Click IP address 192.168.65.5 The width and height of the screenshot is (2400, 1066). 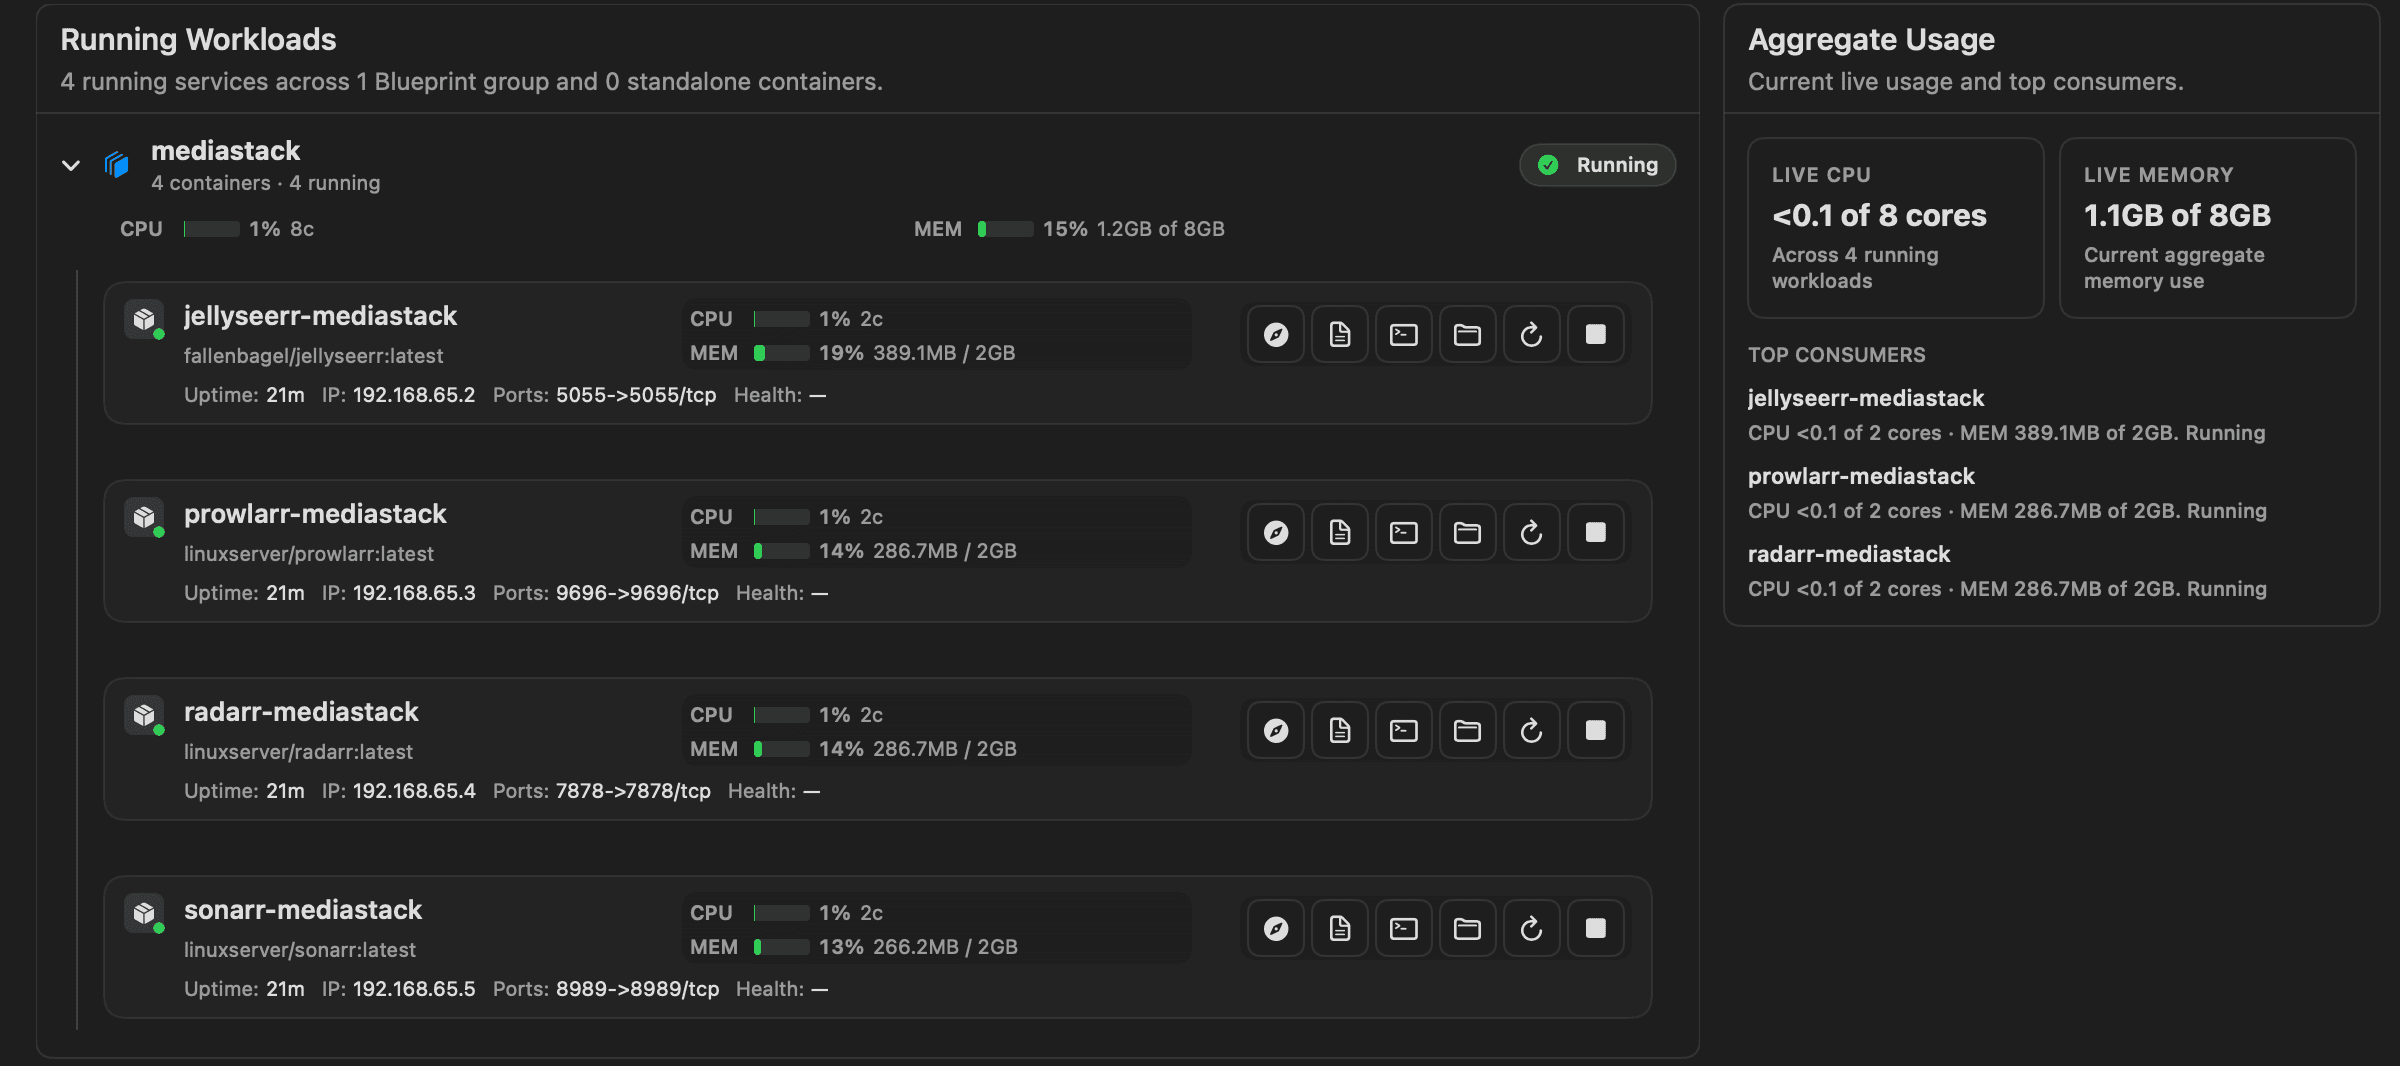pos(414,989)
